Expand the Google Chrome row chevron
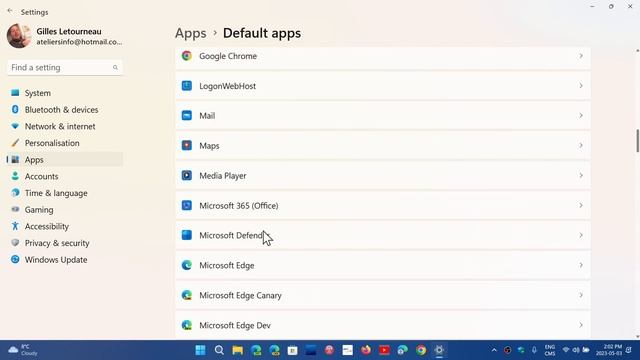Screen dimensions: 640x360 (x=581, y=56)
